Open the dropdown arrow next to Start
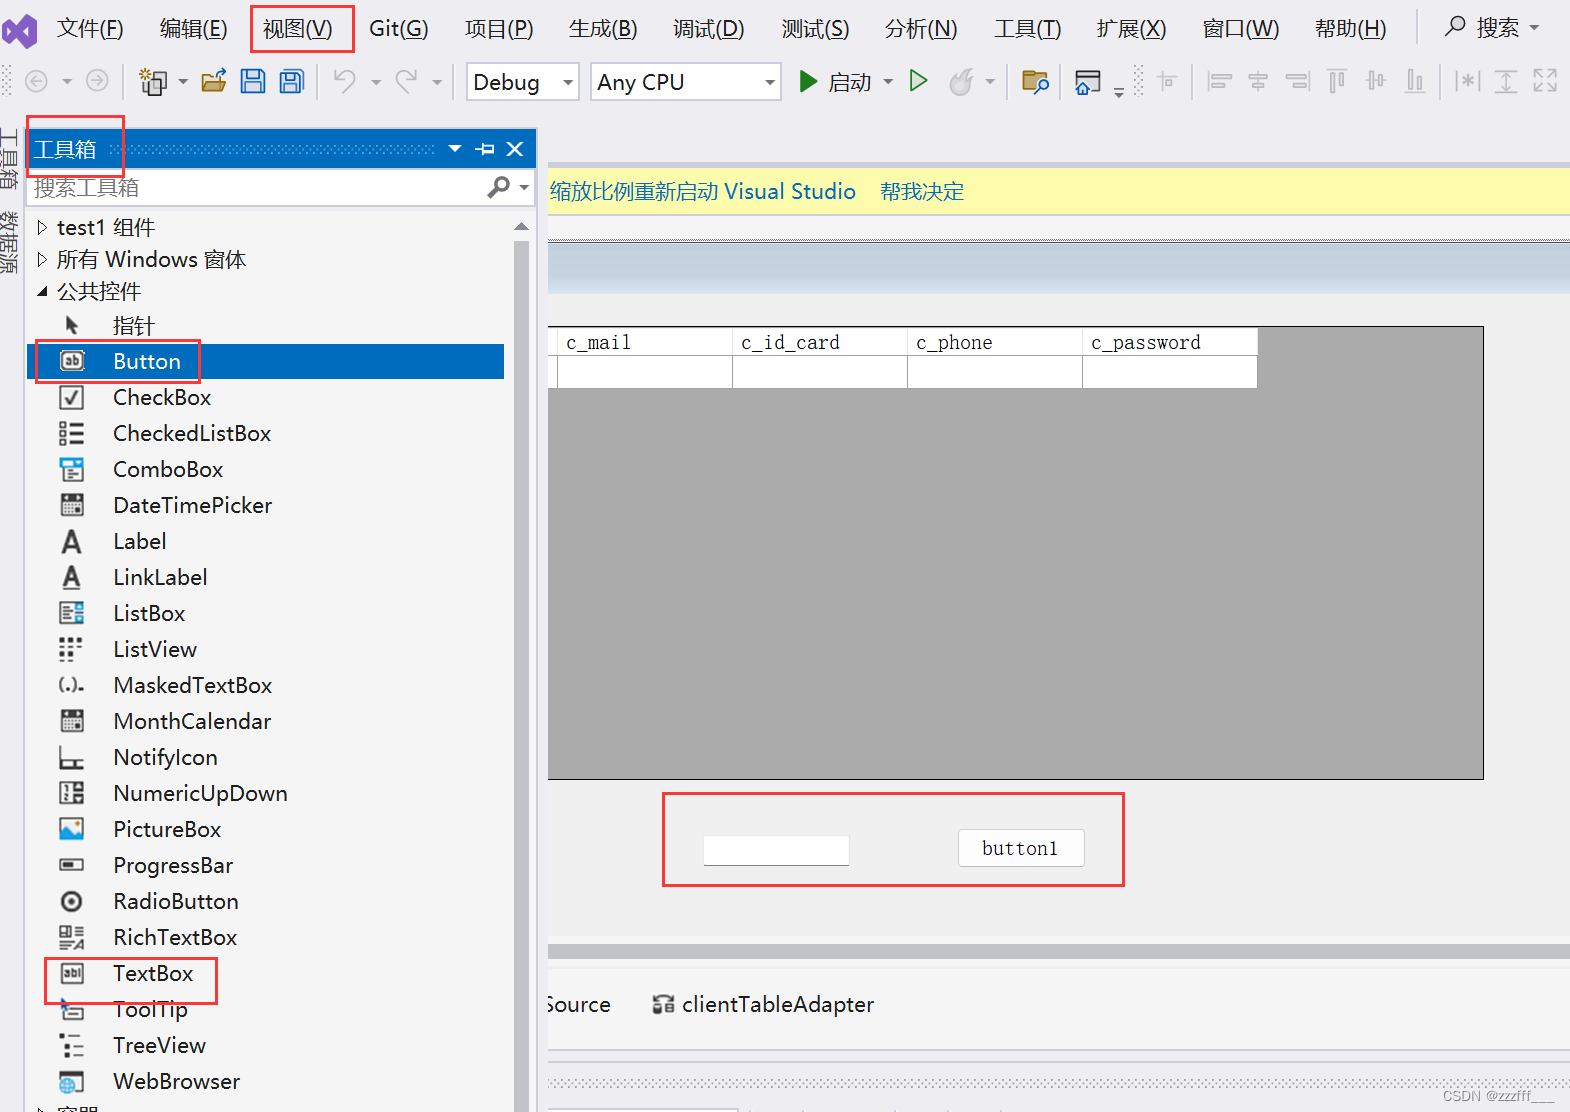This screenshot has height=1112, width=1570. coord(888,82)
